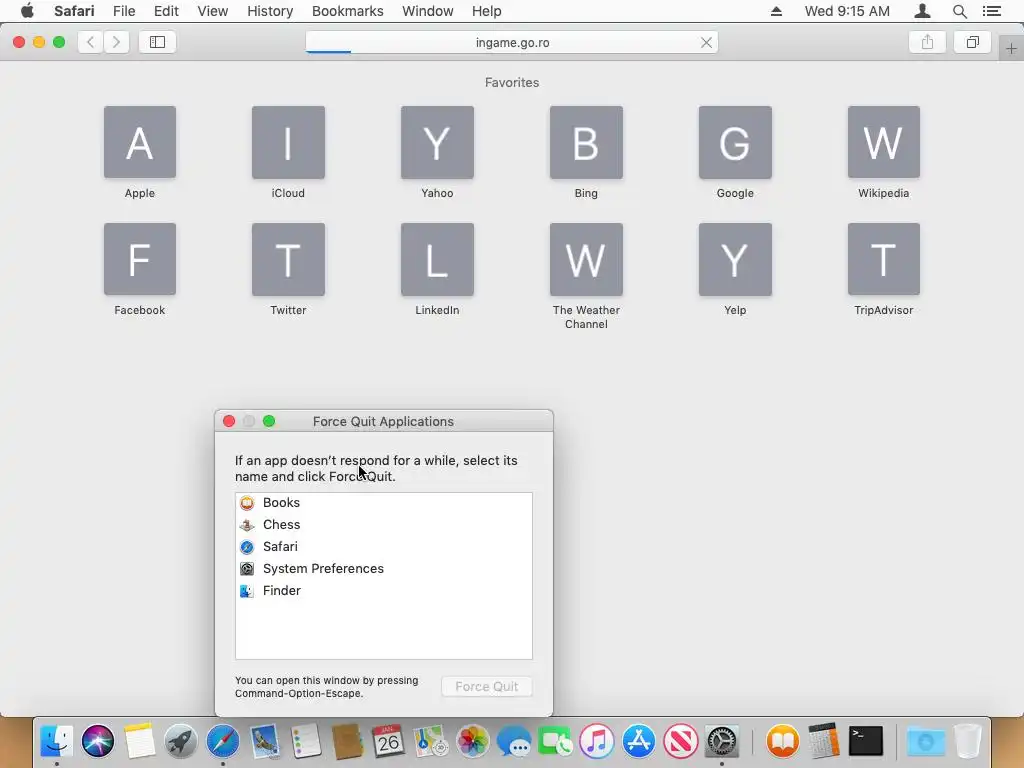Open the History menu
The height and width of the screenshot is (768, 1024).
tap(270, 11)
